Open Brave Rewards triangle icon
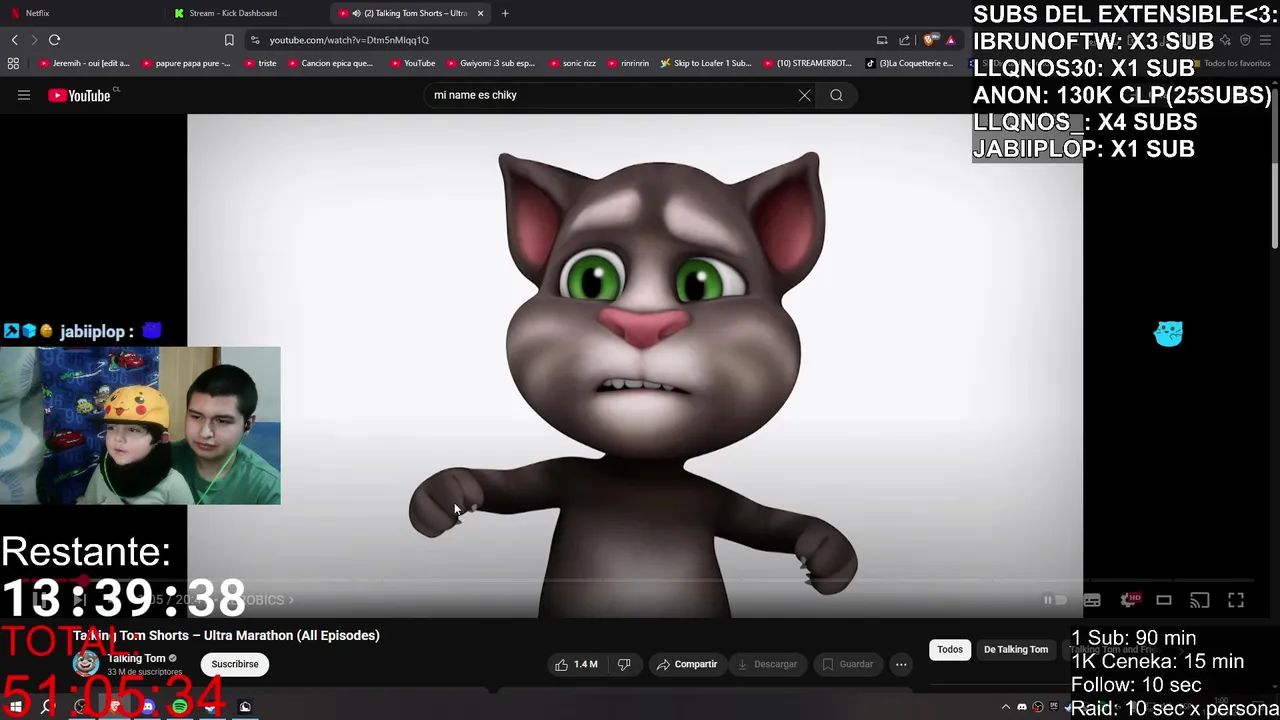This screenshot has height=720, width=1280. tap(950, 40)
